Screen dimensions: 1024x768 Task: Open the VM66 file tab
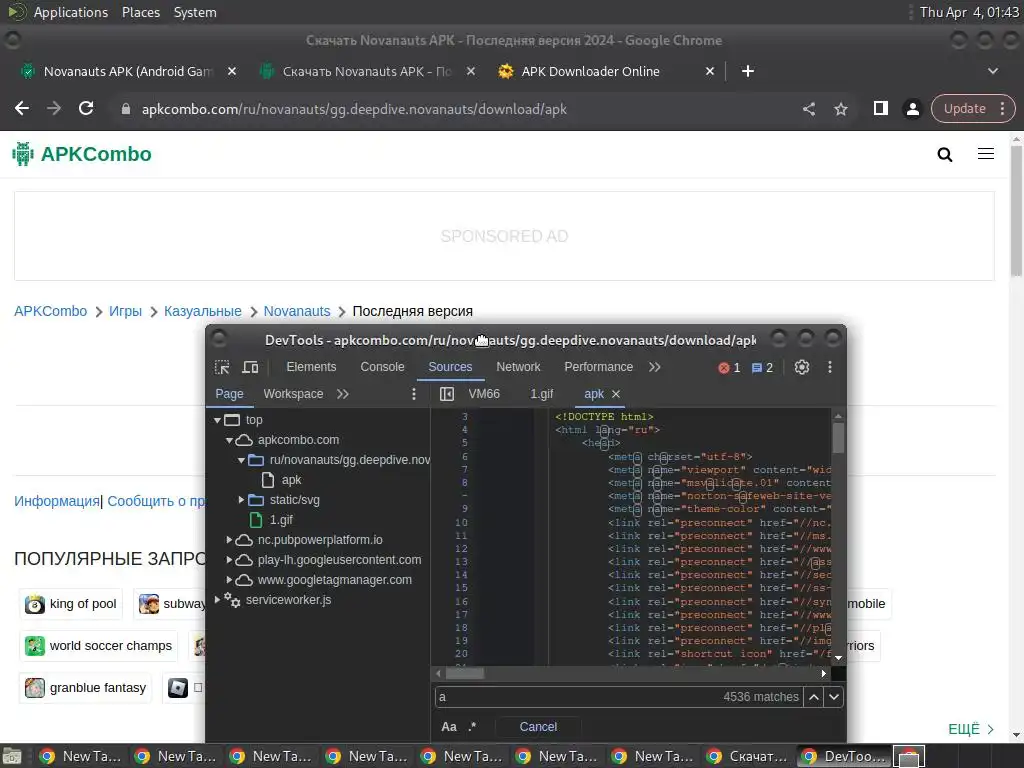[484, 394]
